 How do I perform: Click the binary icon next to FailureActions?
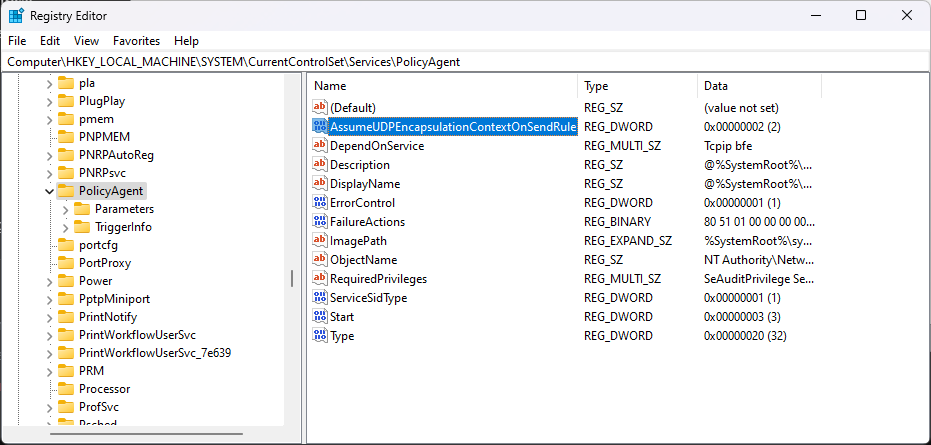pos(320,222)
